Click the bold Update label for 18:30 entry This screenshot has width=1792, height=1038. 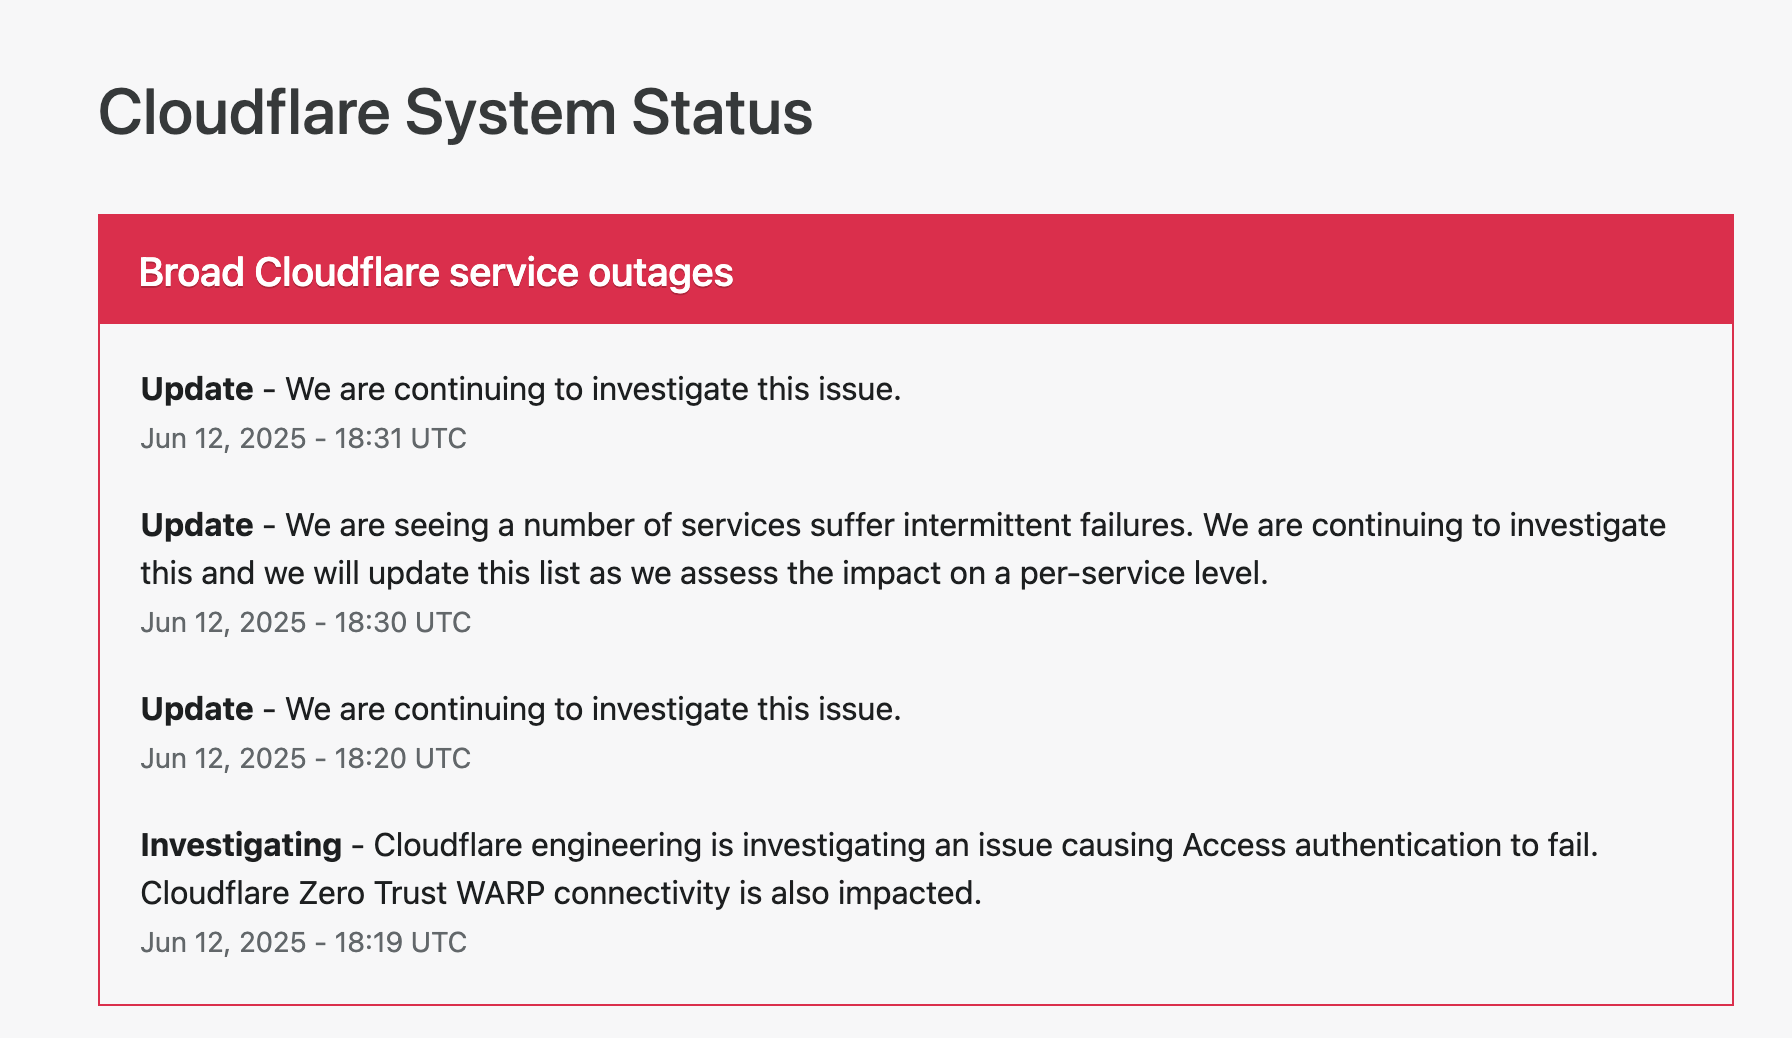(197, 525)
